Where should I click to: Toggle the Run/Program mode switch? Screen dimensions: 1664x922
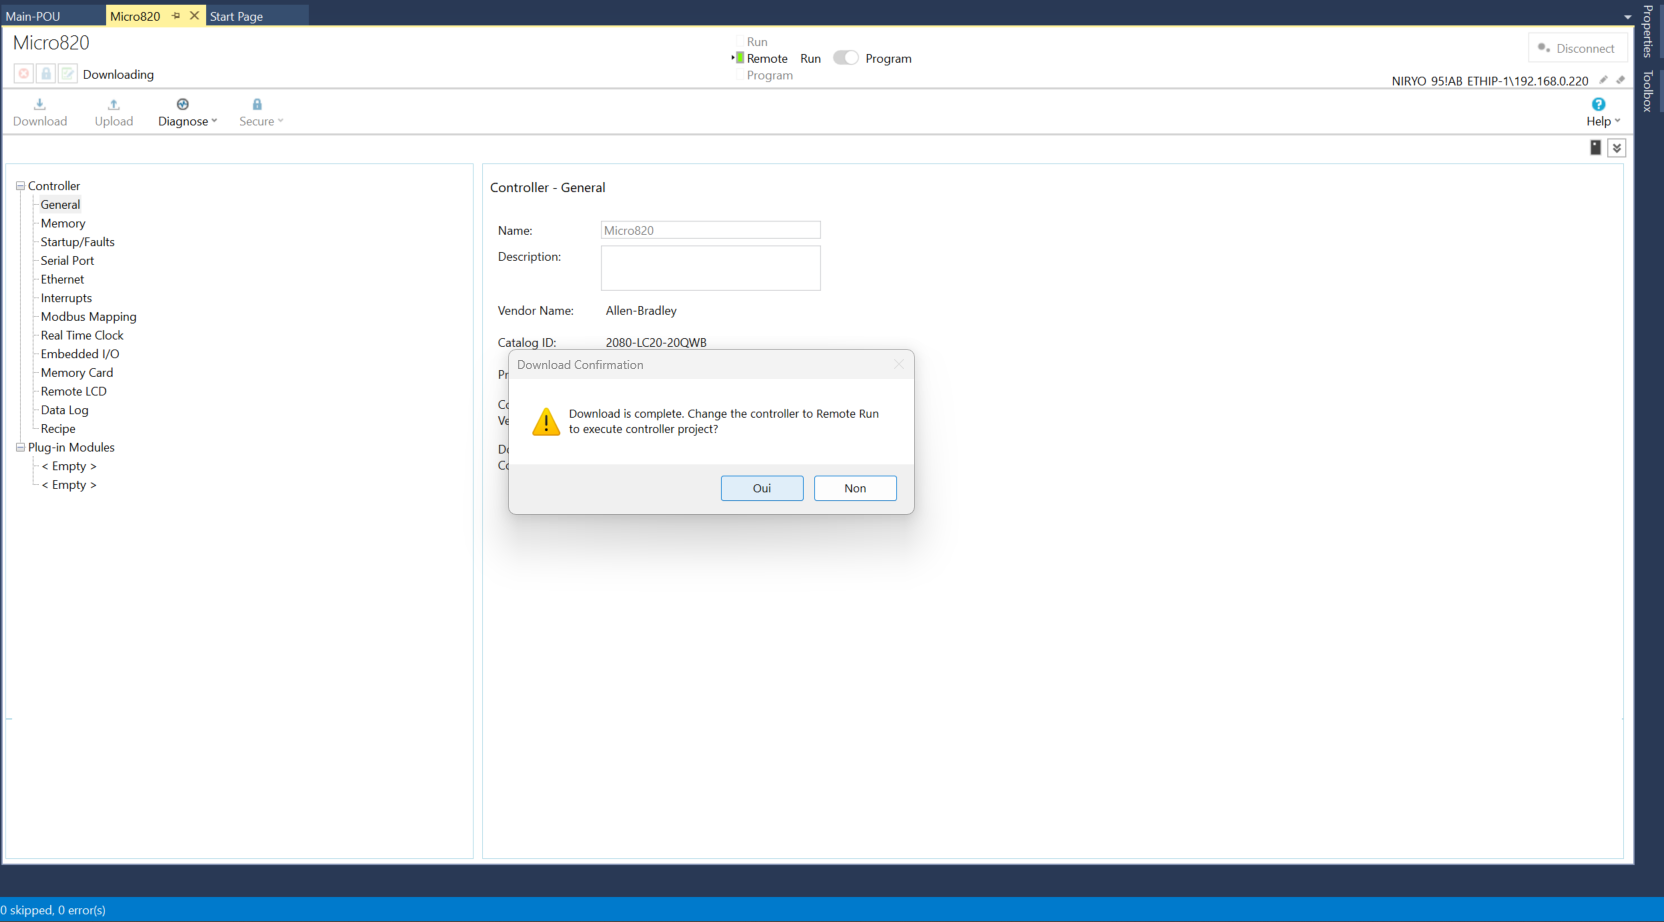click(845, 58)
